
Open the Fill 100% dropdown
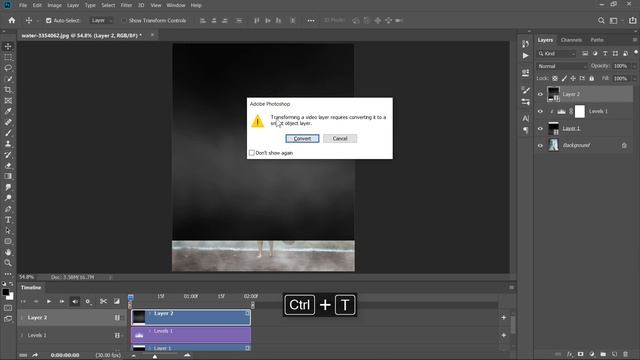634,78
